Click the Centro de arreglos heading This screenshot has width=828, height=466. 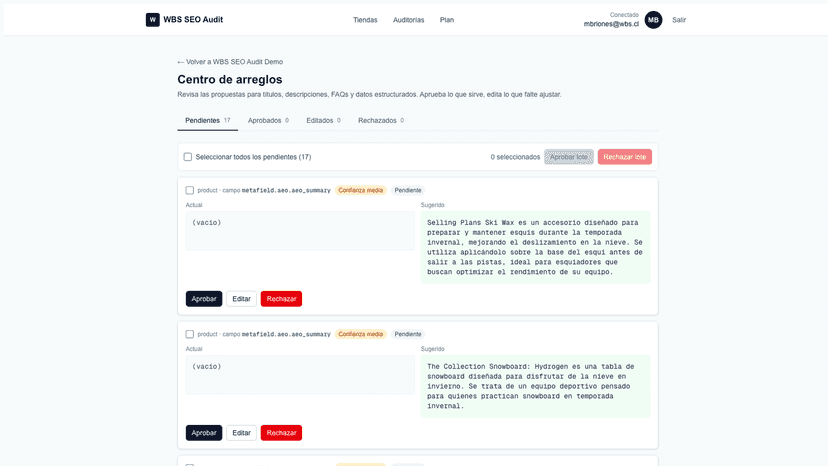(x=230, y=79)
